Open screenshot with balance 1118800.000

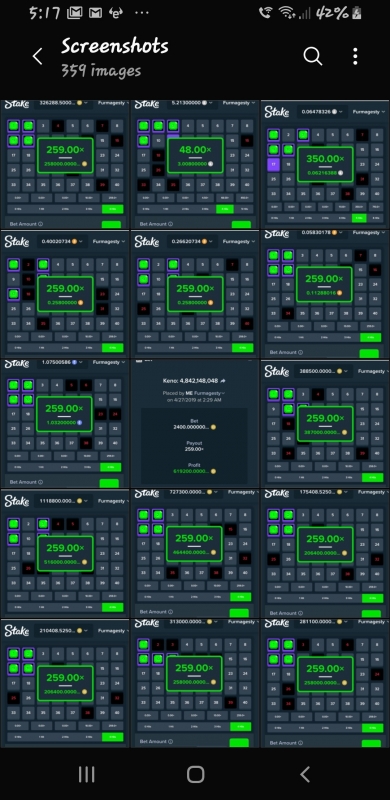tap(65, 554)
